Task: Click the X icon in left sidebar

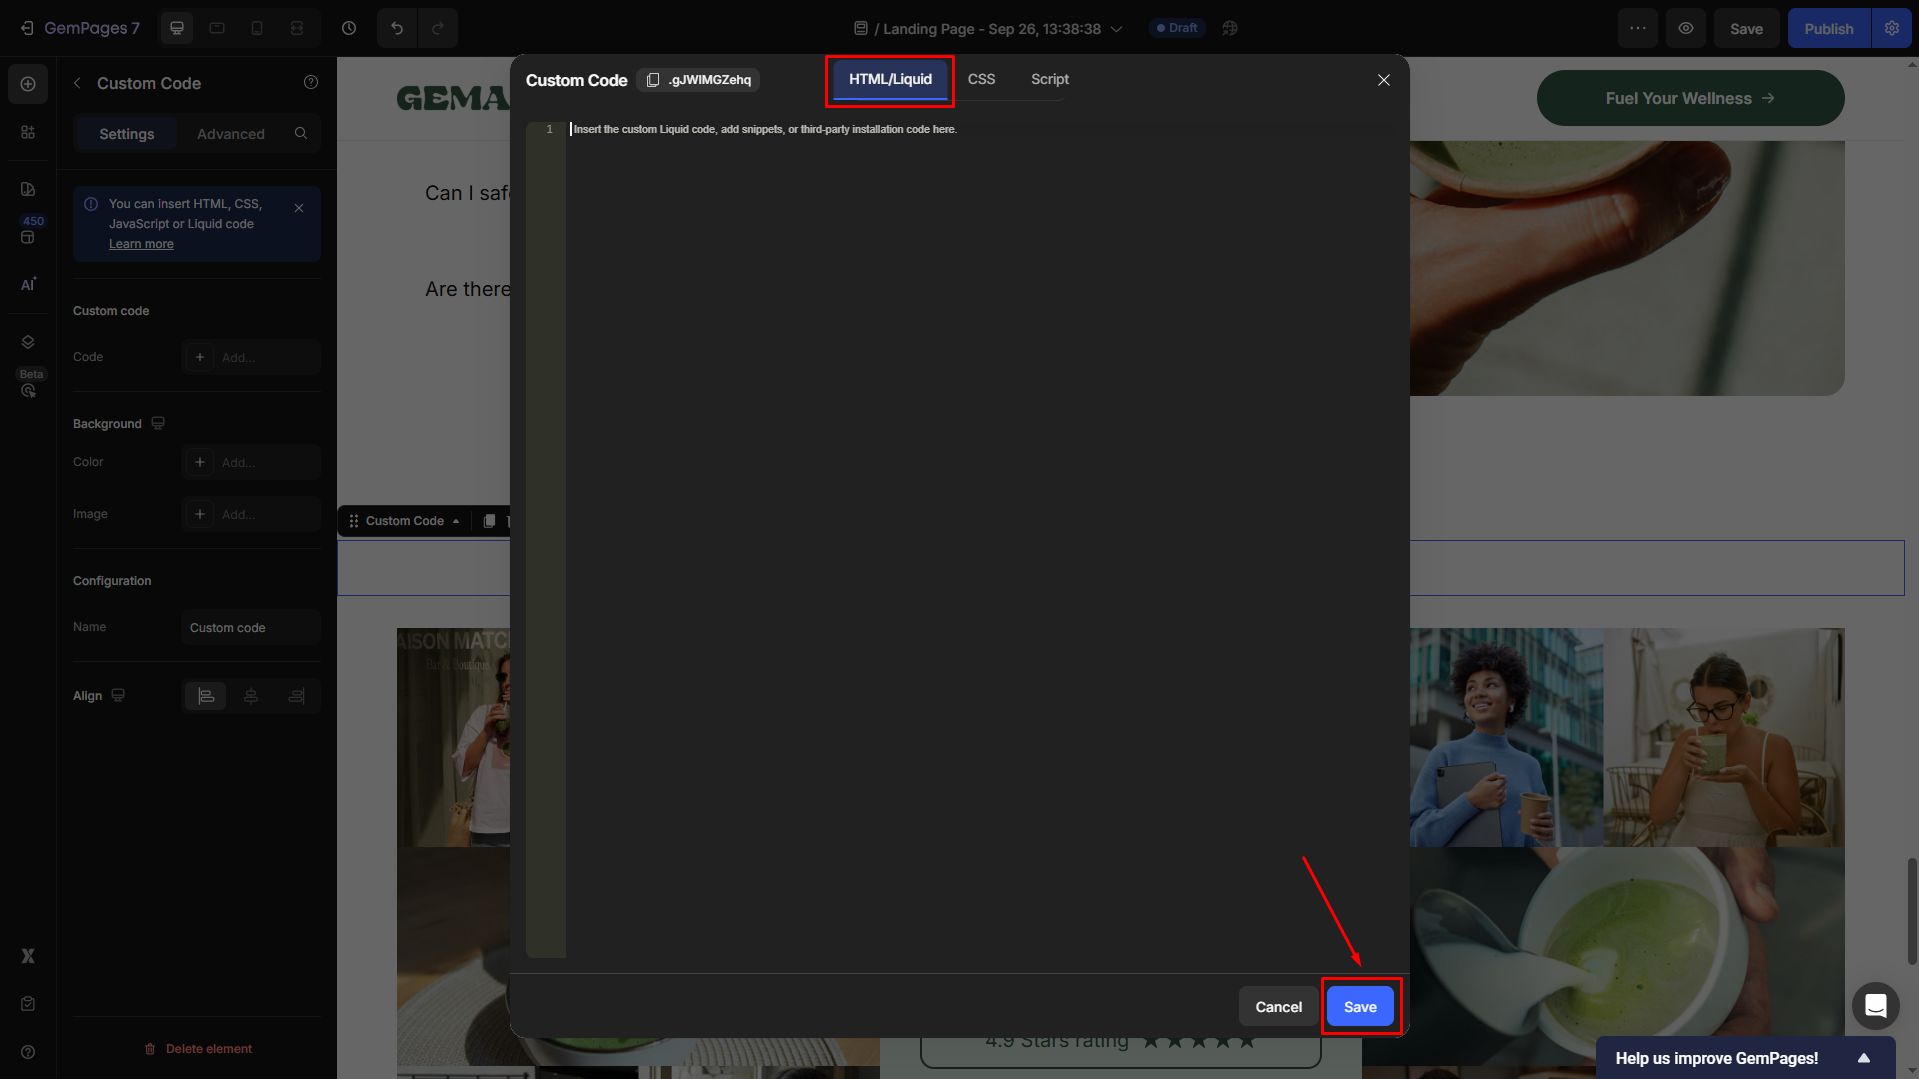Action: point(28,956)
